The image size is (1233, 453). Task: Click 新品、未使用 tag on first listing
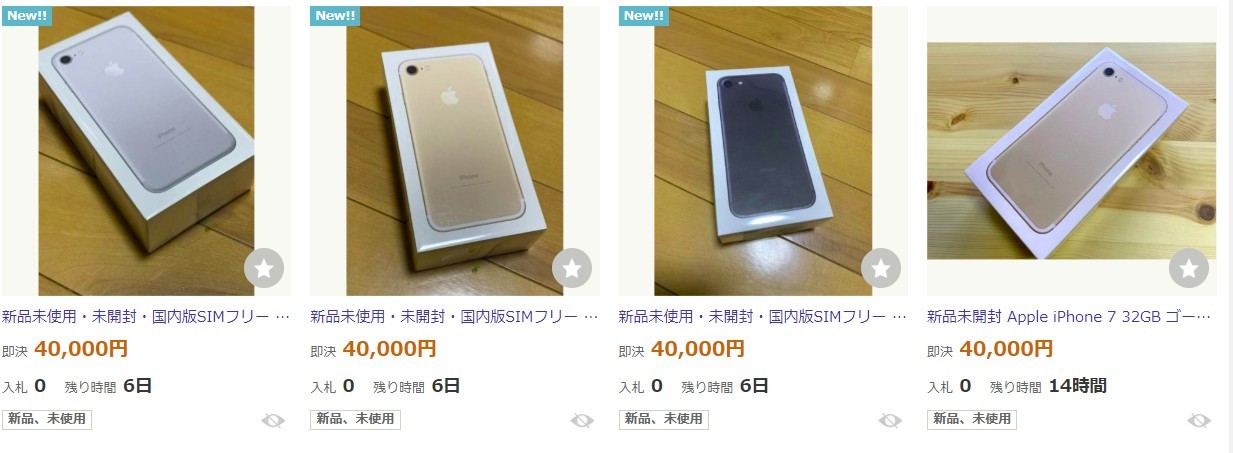47,419
